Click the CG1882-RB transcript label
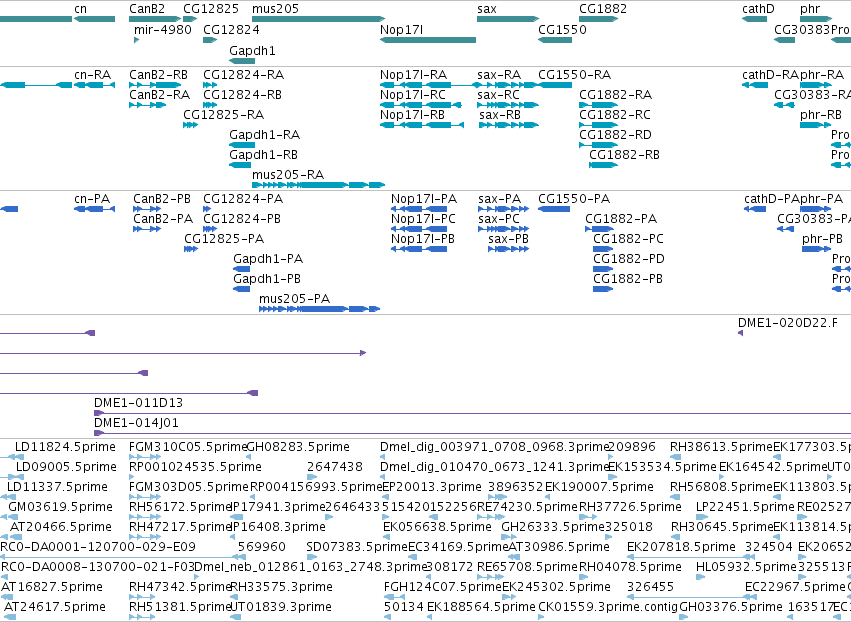851x622 pixels. (625, 155)
